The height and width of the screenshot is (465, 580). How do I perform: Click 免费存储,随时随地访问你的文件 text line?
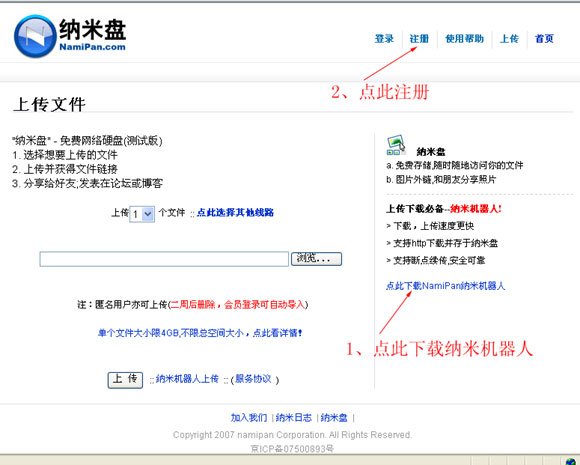[x=459, y=165]
